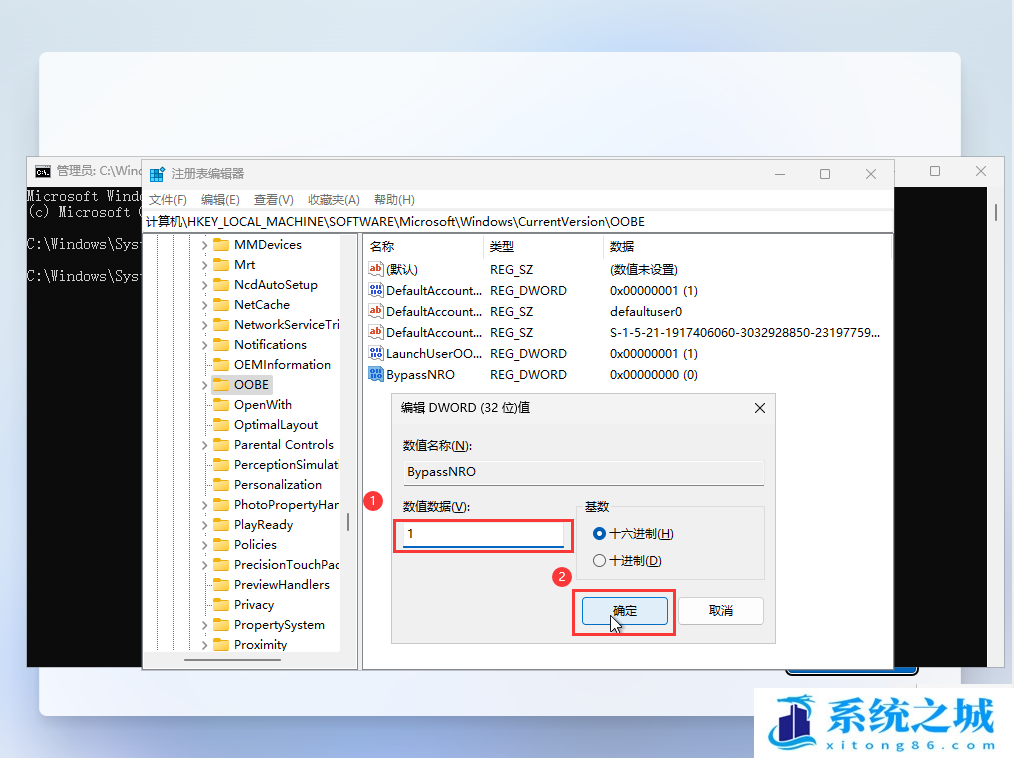The width and height of the screenshot is (1014, 758).
Task: Close the 编辑 DWORD dialog
Action: [x=760, y=408]
